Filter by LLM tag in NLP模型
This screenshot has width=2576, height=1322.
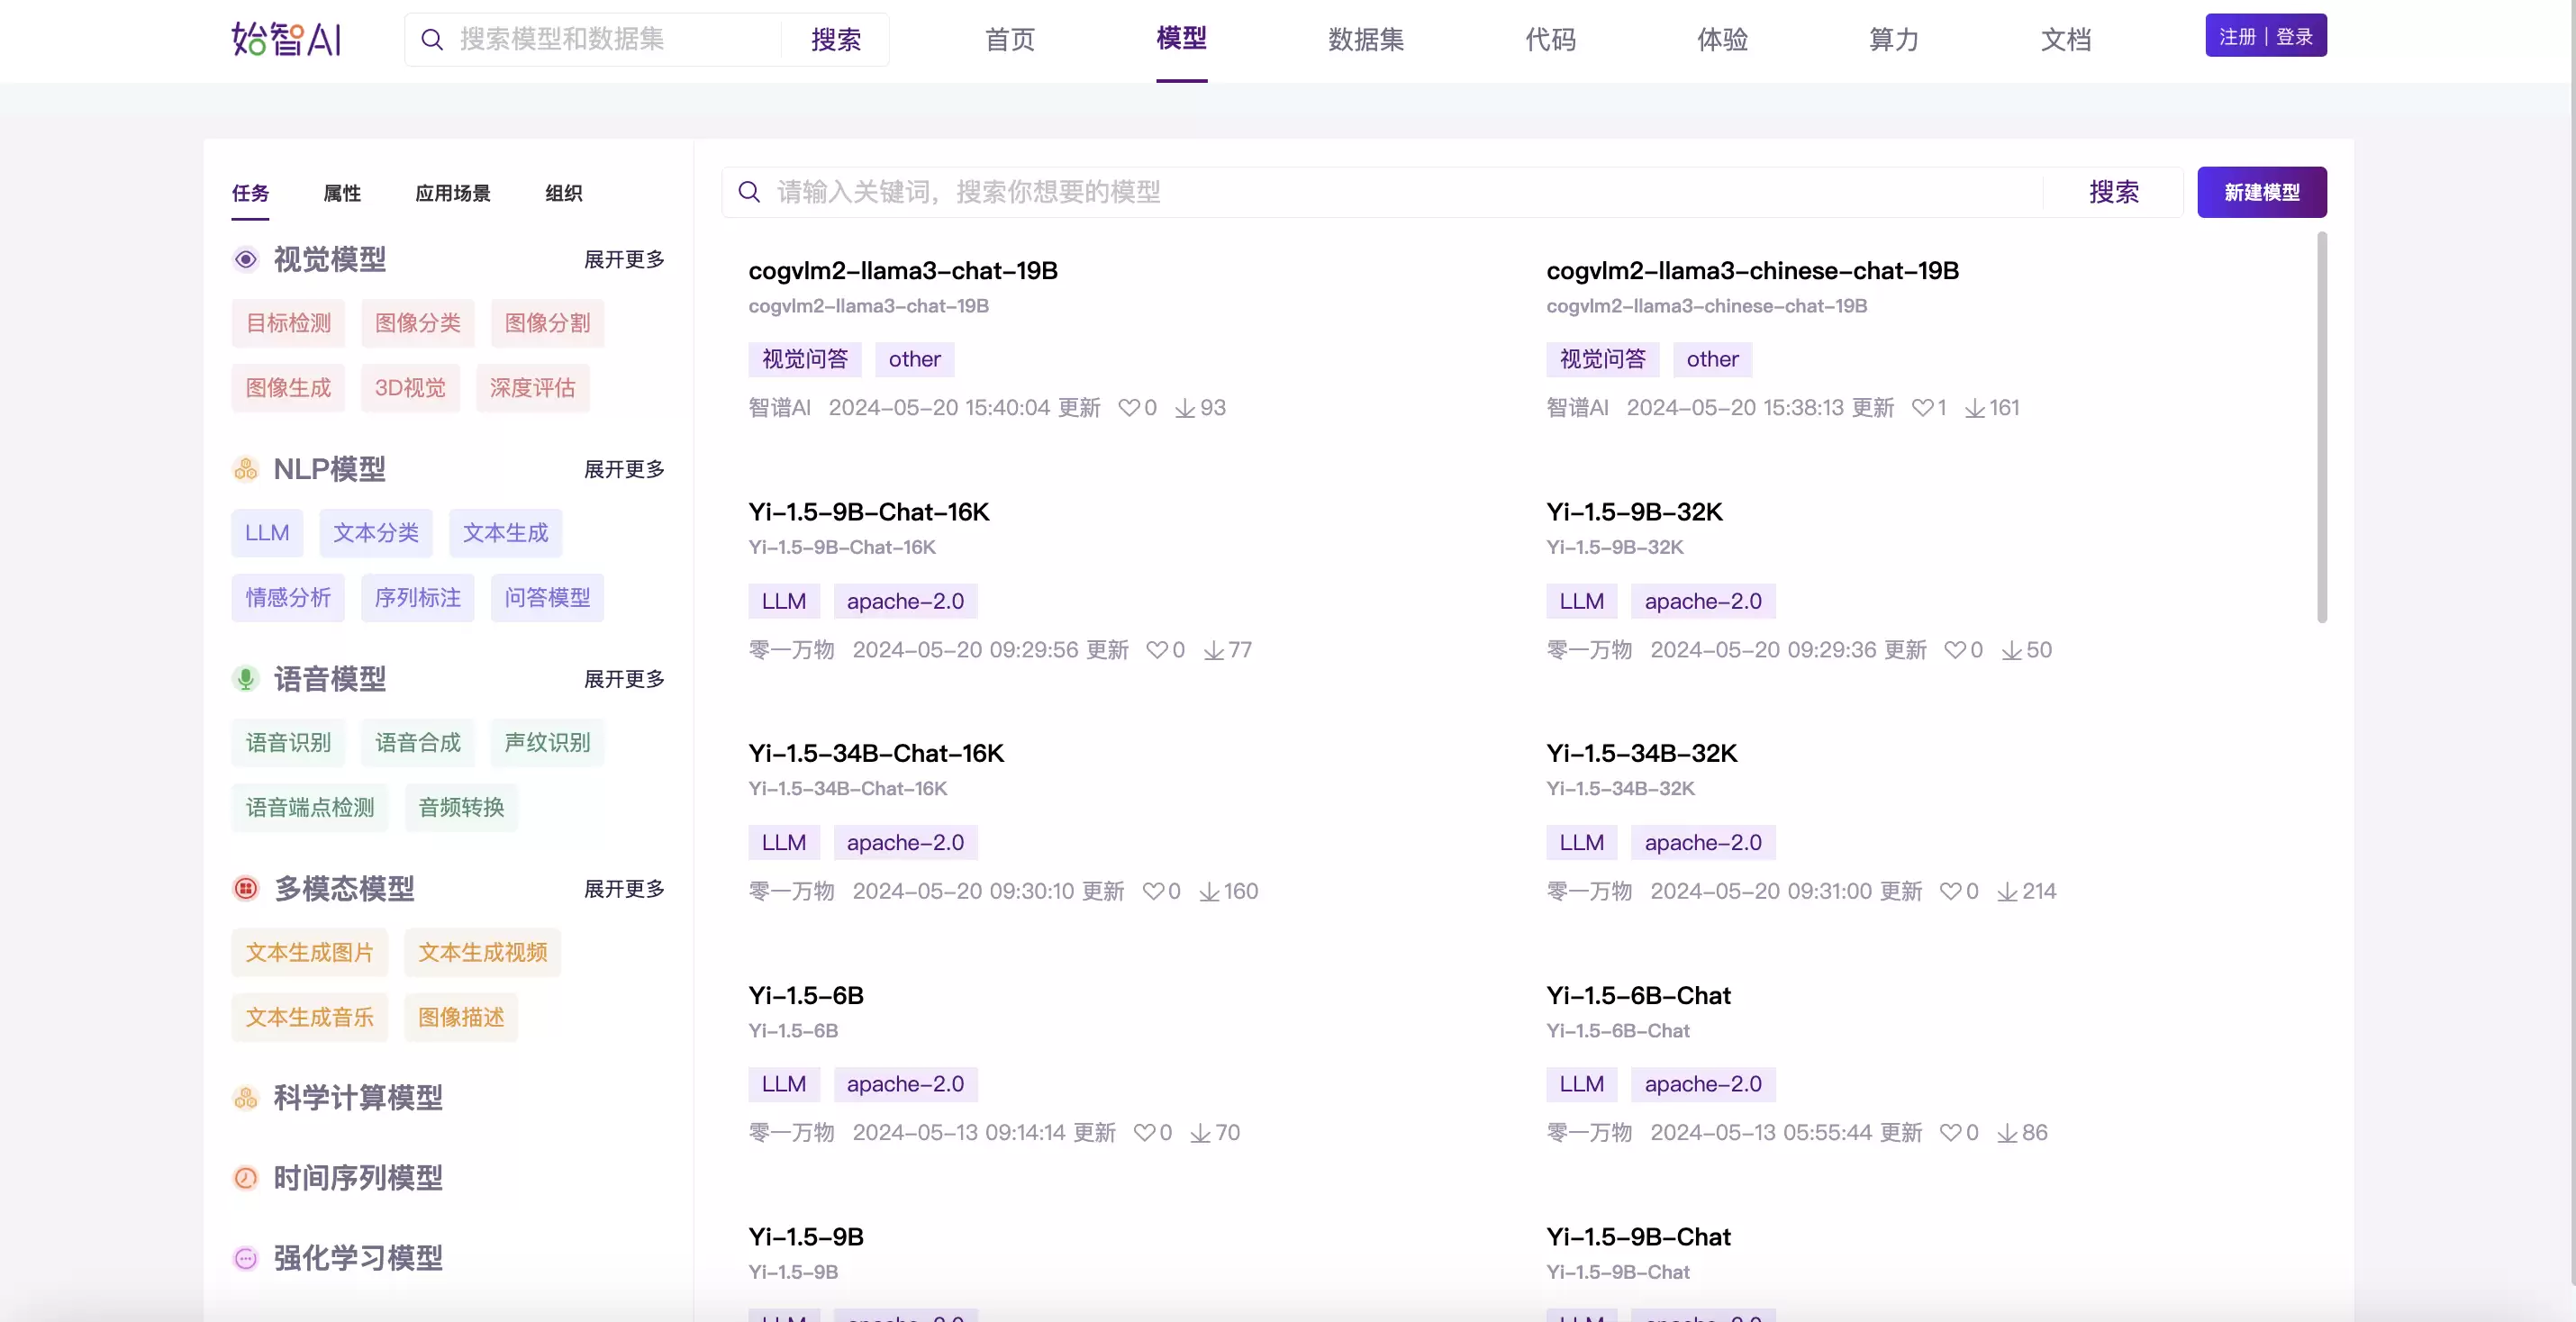[x=267, y=533]
